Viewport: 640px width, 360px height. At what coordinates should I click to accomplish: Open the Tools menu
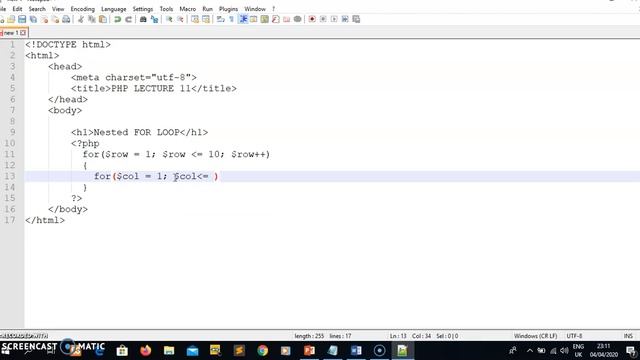pos(166,9)
